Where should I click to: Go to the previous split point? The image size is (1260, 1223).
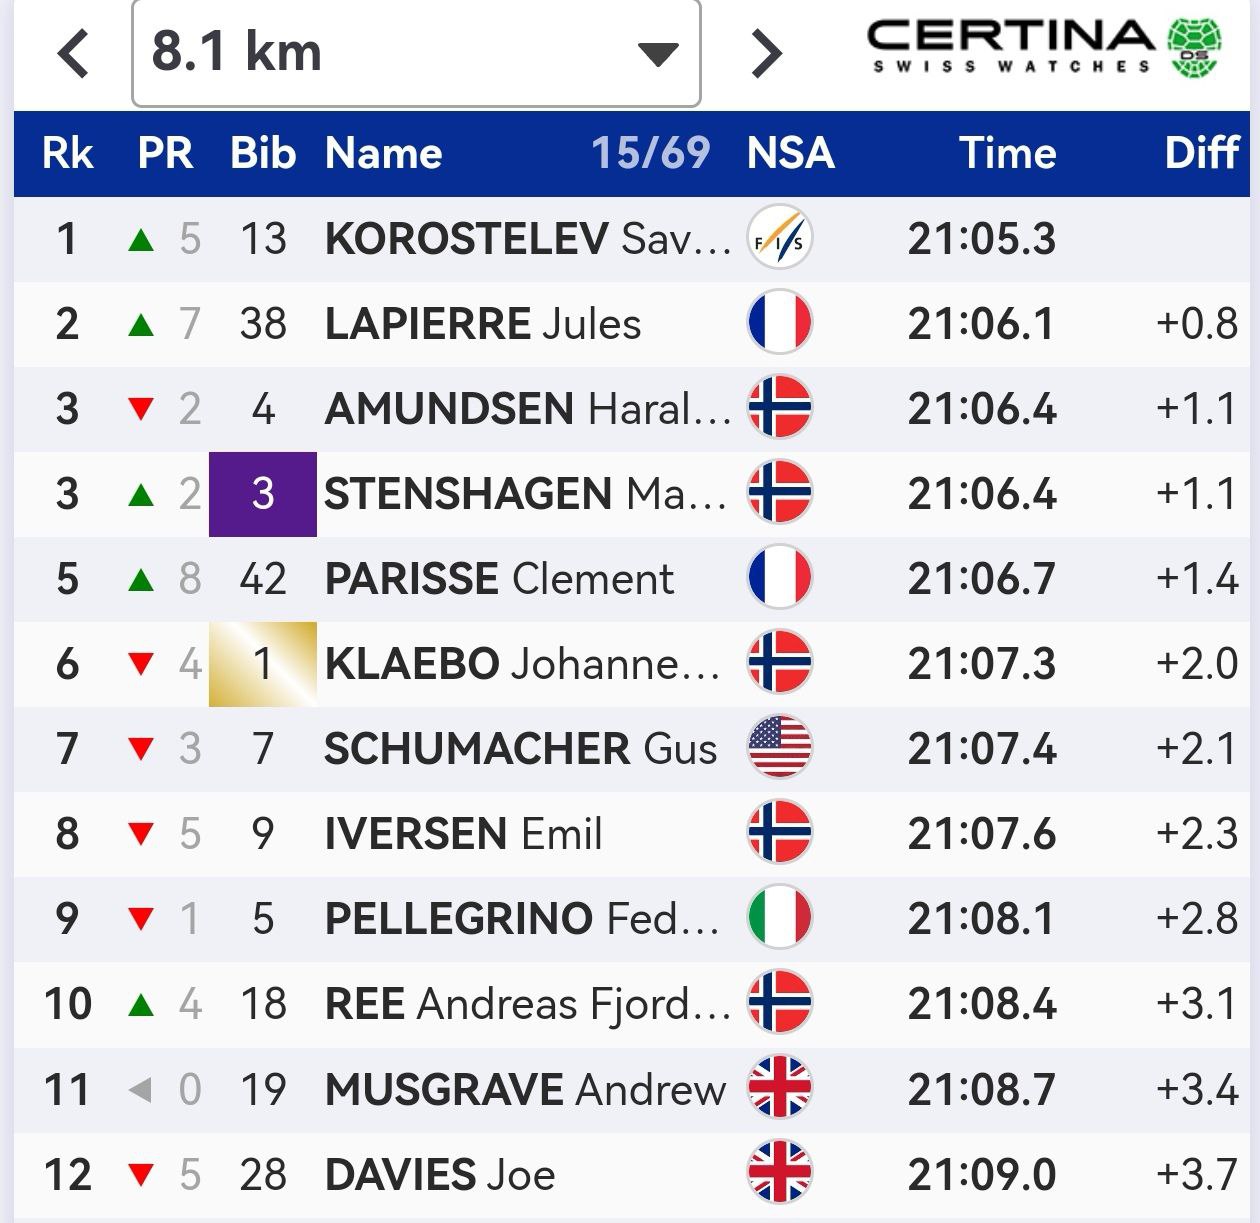tap(74, 54)
